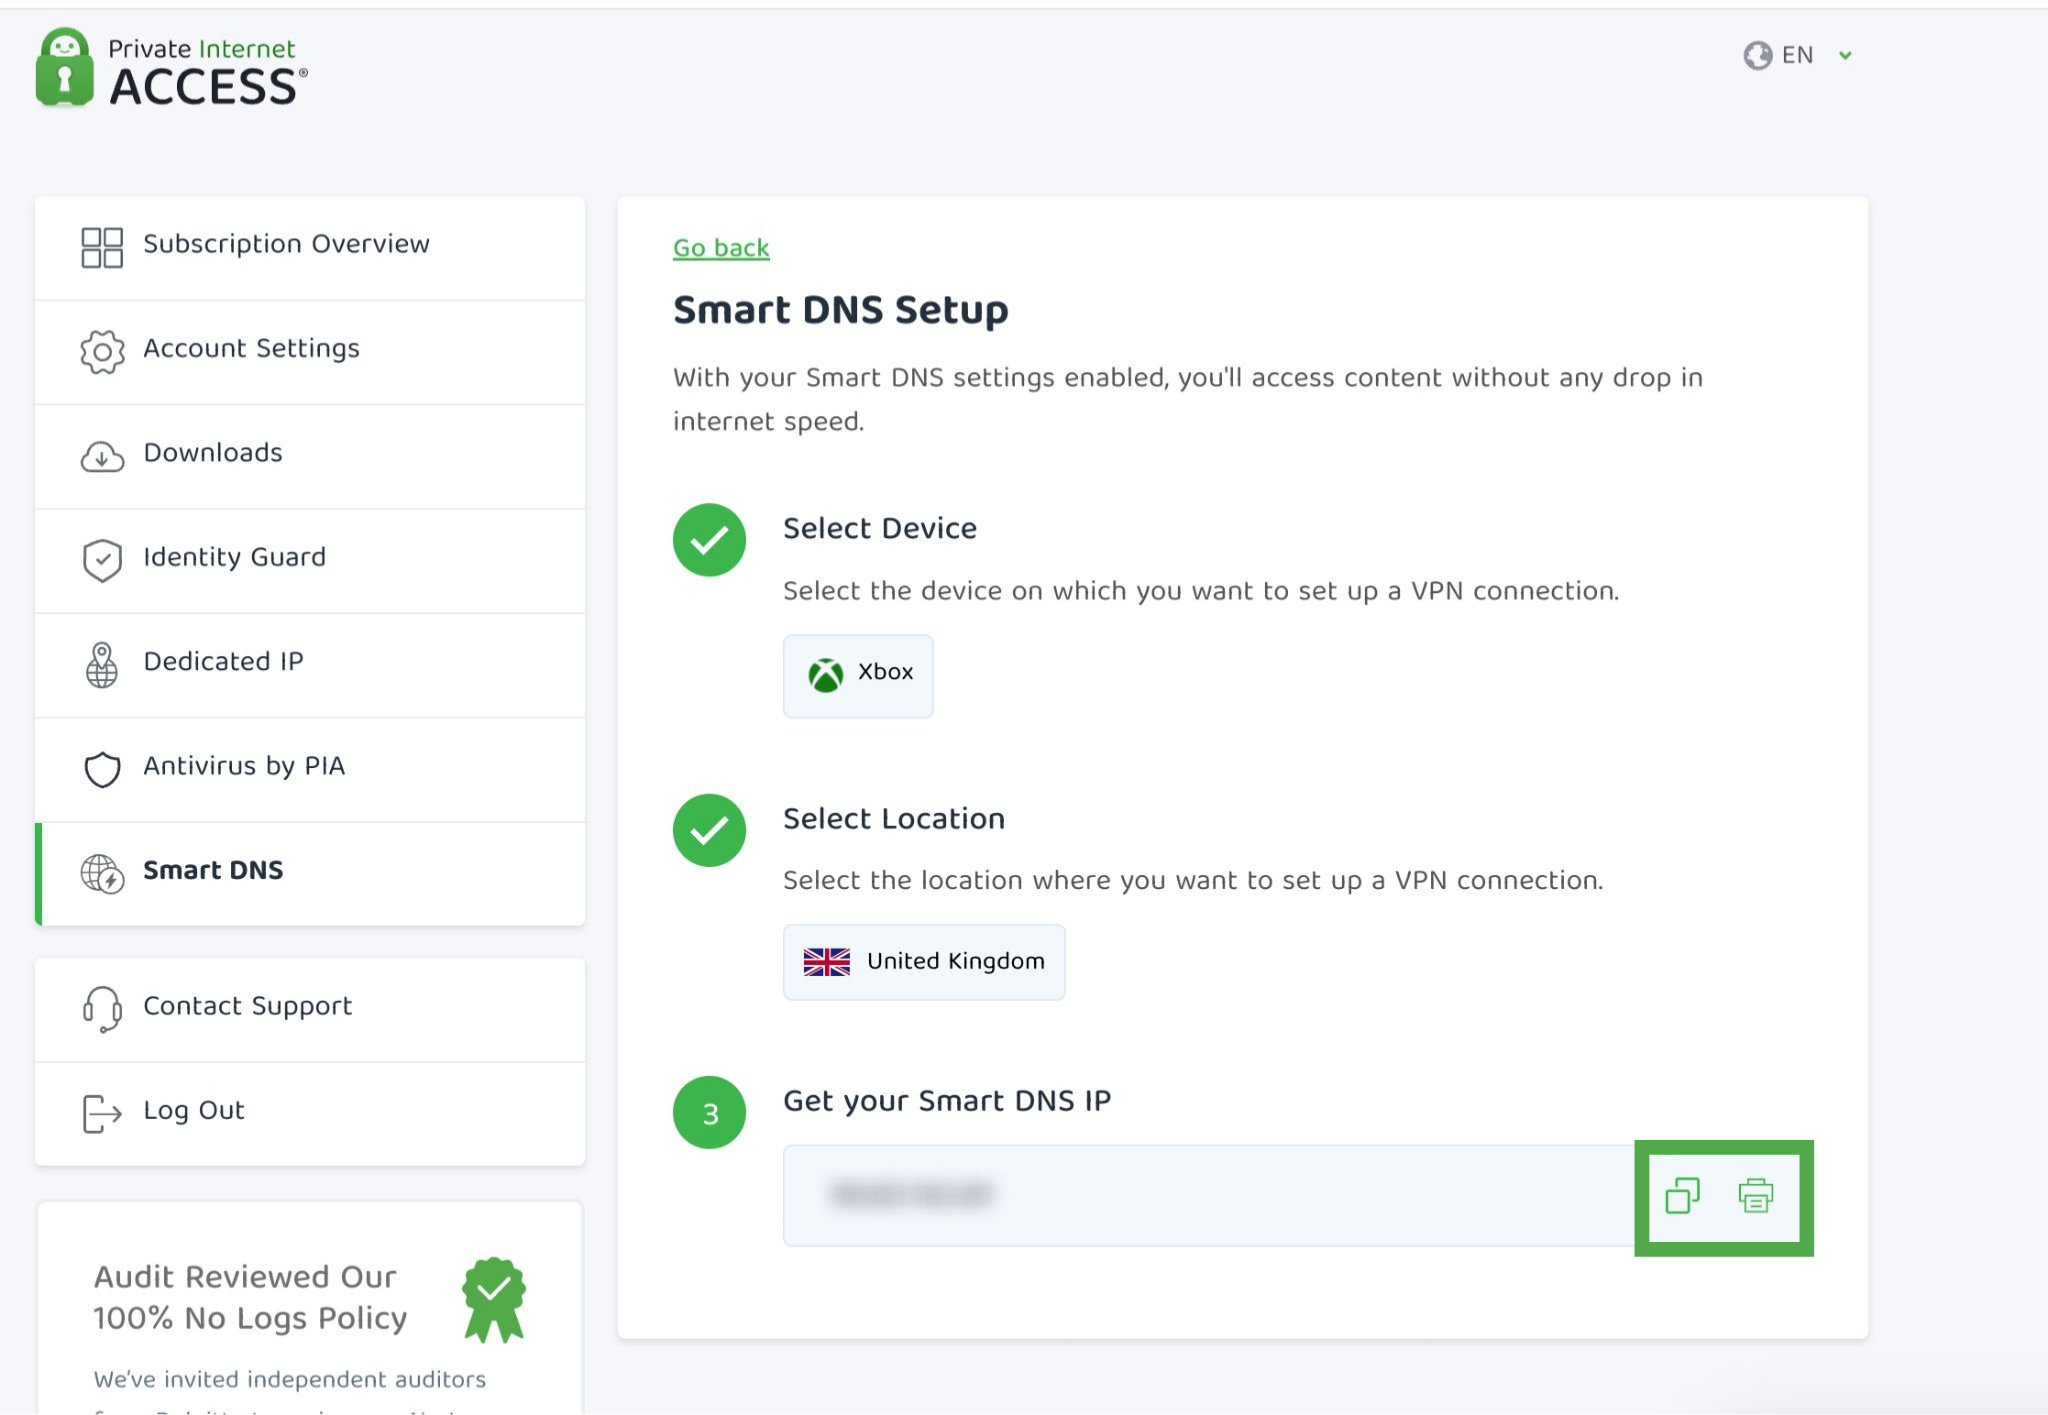This screenshot has height=1415, width=2048.
Task: Follow the Go back link
Action: point(721,248)
